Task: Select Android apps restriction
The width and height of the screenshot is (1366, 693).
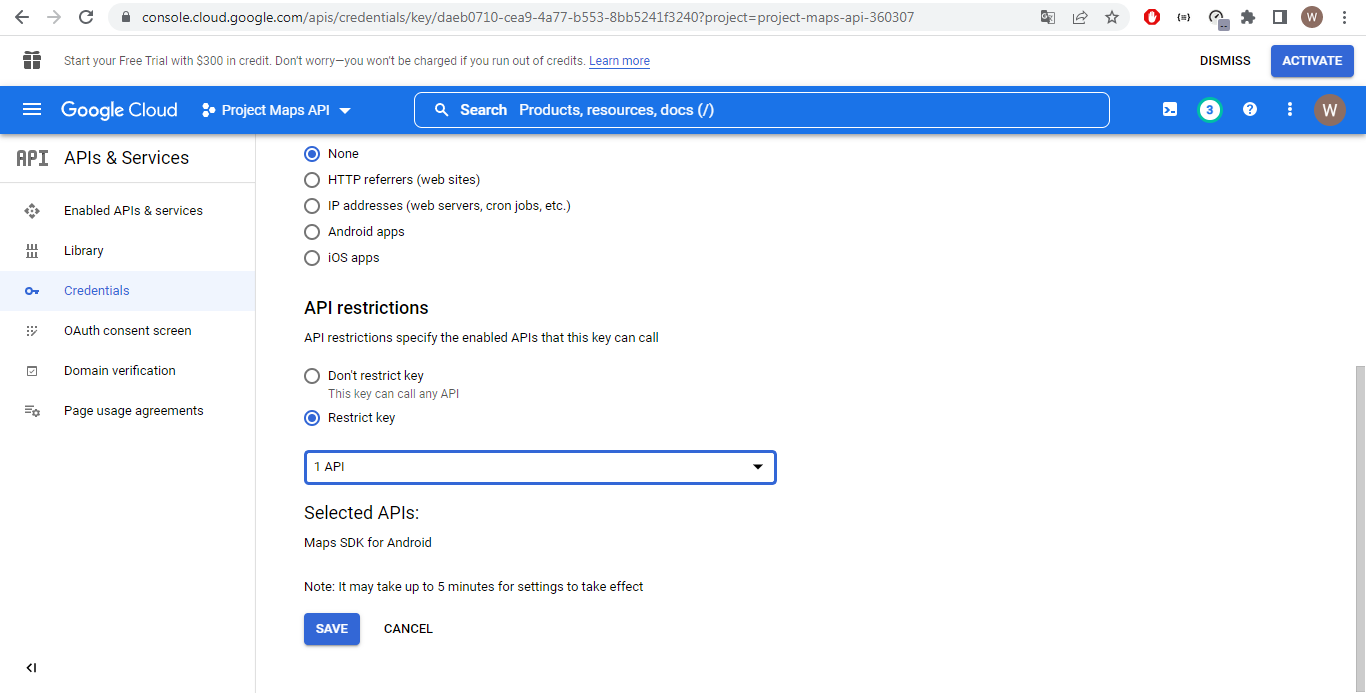Action: [x=312, y=232]
